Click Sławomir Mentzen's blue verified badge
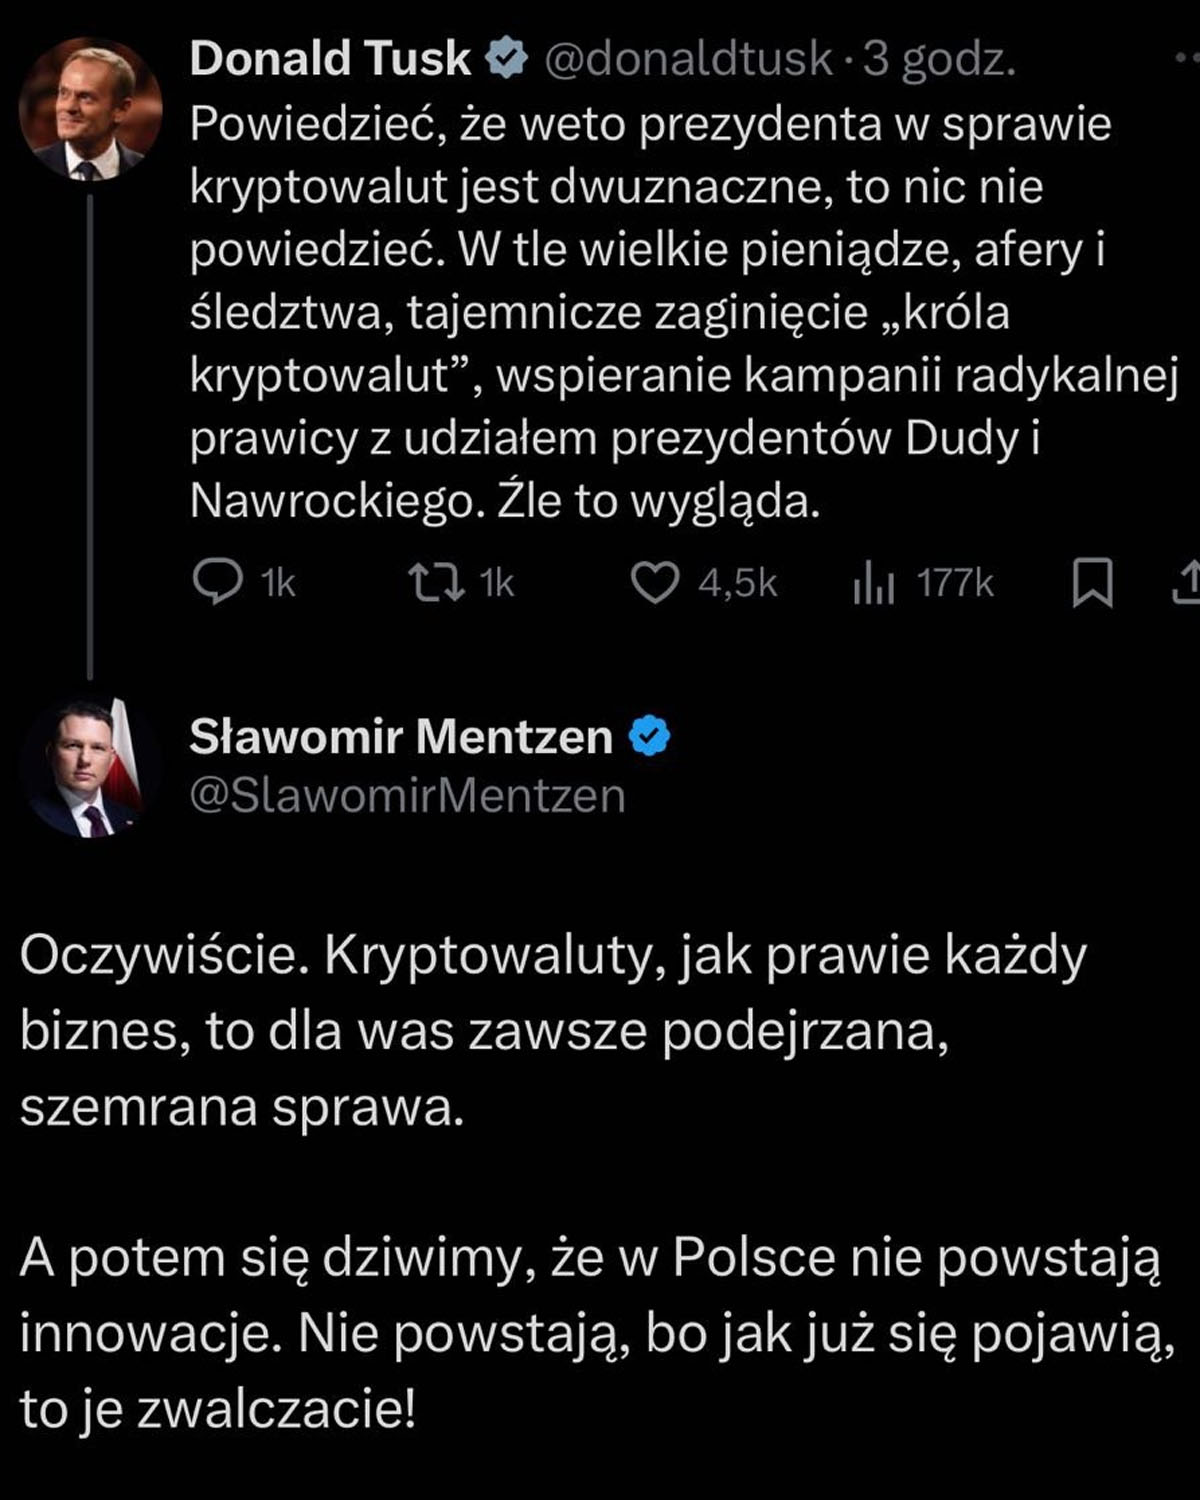This screenshot has height=1500, width=1200. tap(649, 737)
